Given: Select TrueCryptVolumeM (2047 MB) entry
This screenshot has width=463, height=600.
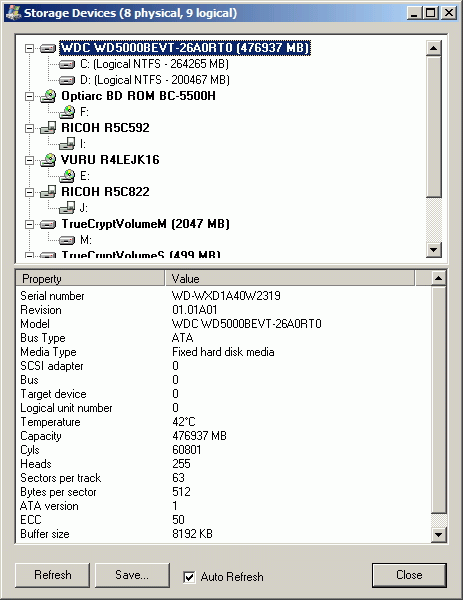Looking at the screenshot, I should [x=145, y=224].
